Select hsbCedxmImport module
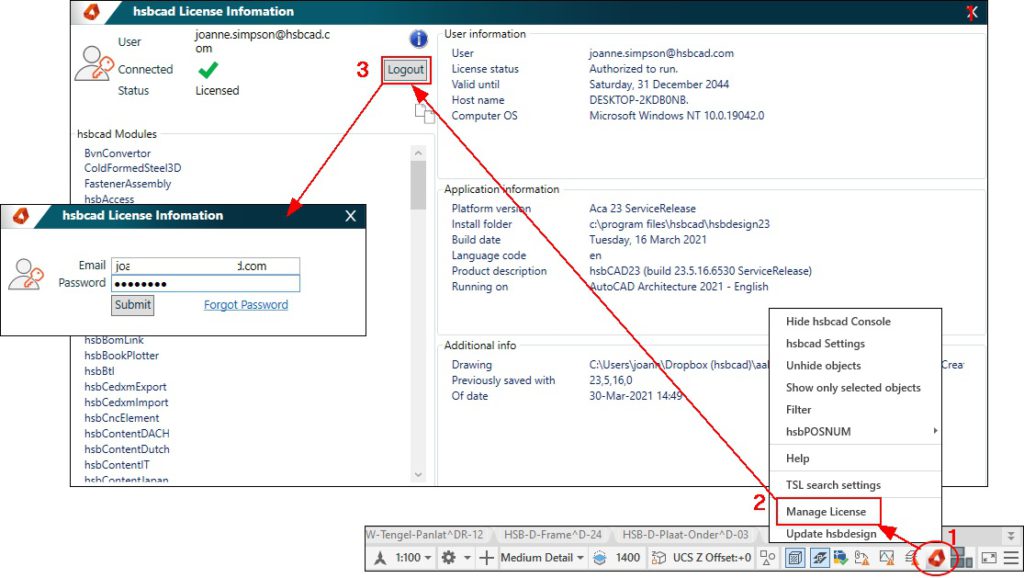 tap(126, 403)
